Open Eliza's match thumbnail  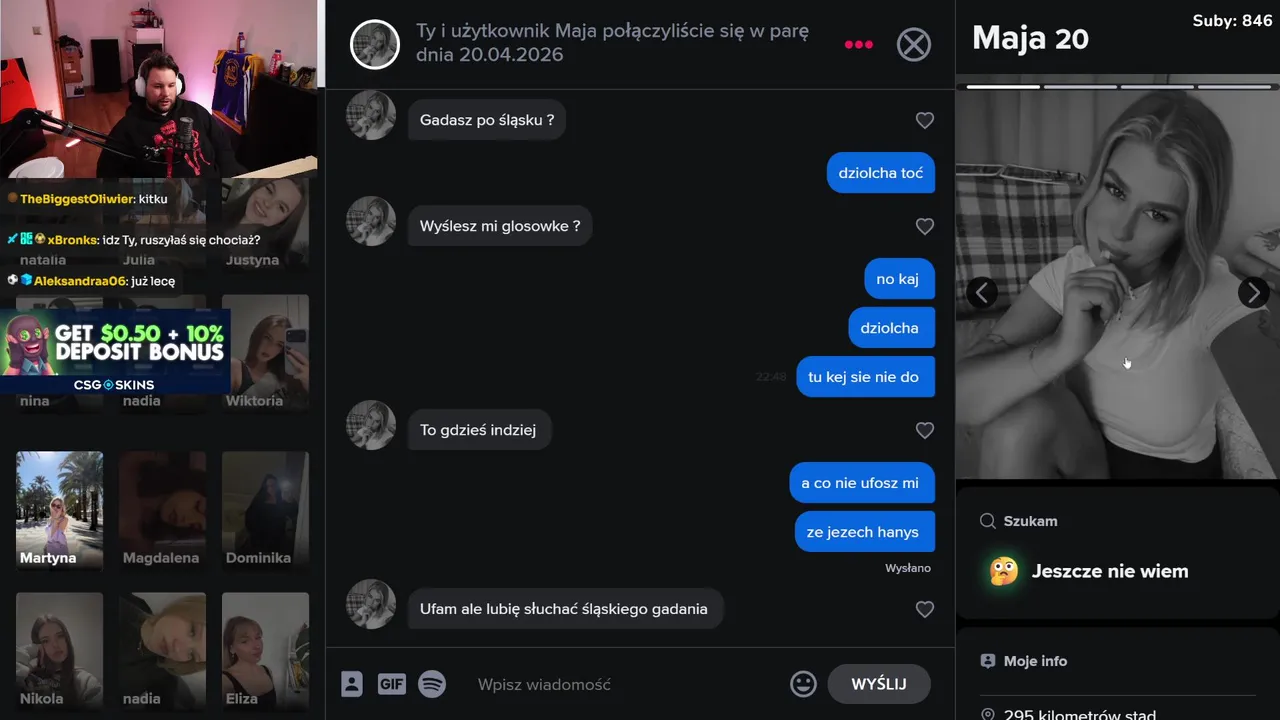pyautogui.click(x=265, y=650)
